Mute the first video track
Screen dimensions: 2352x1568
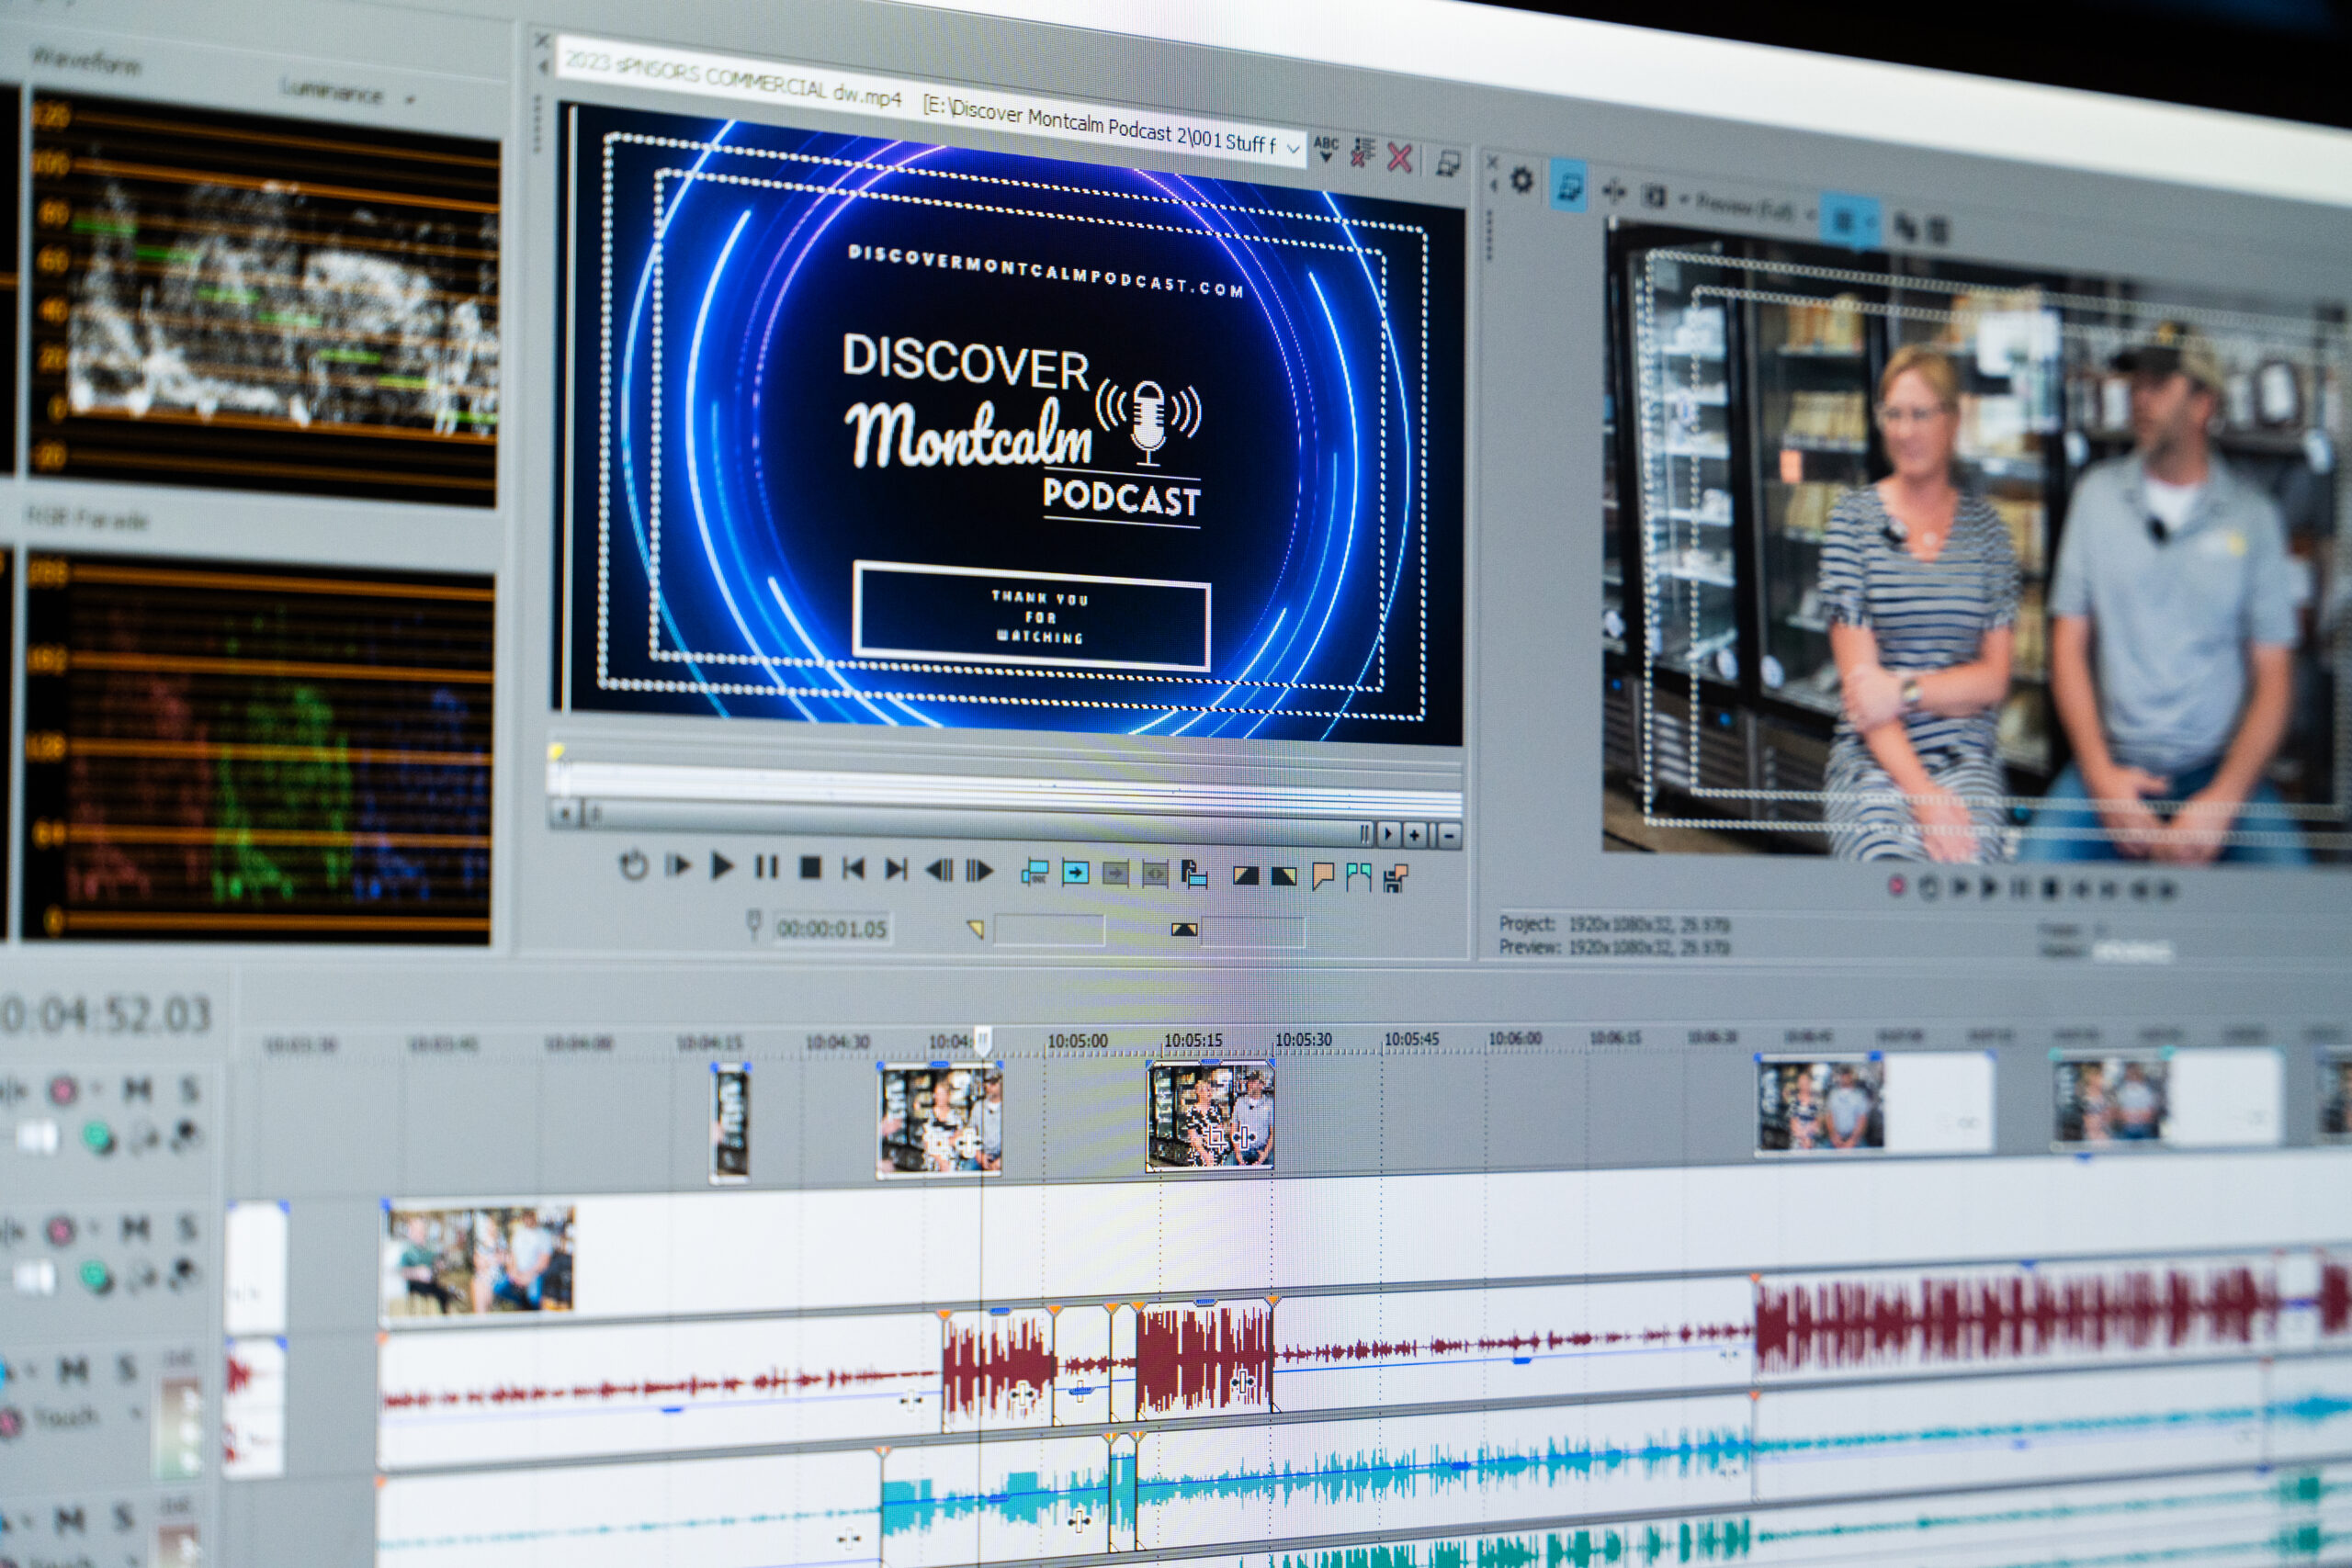137,1089
